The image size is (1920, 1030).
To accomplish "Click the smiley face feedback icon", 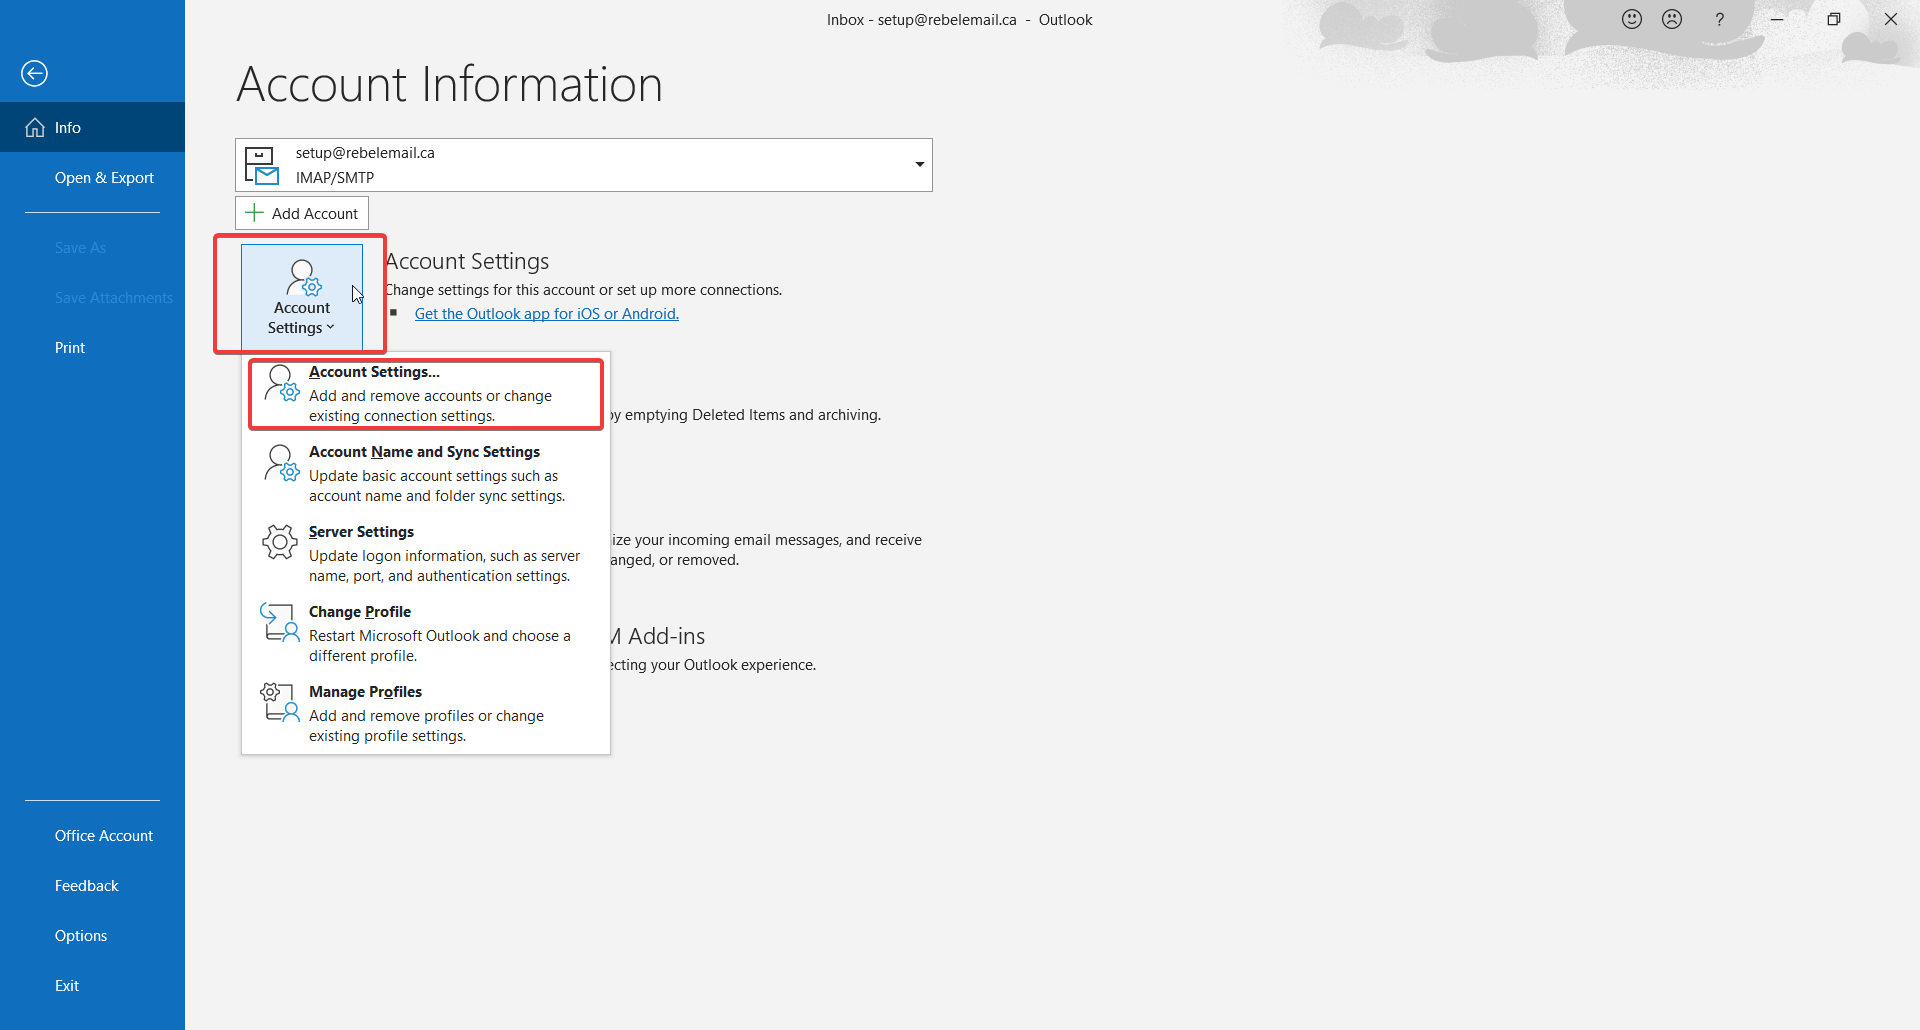I will click(x=1632, y=19).
